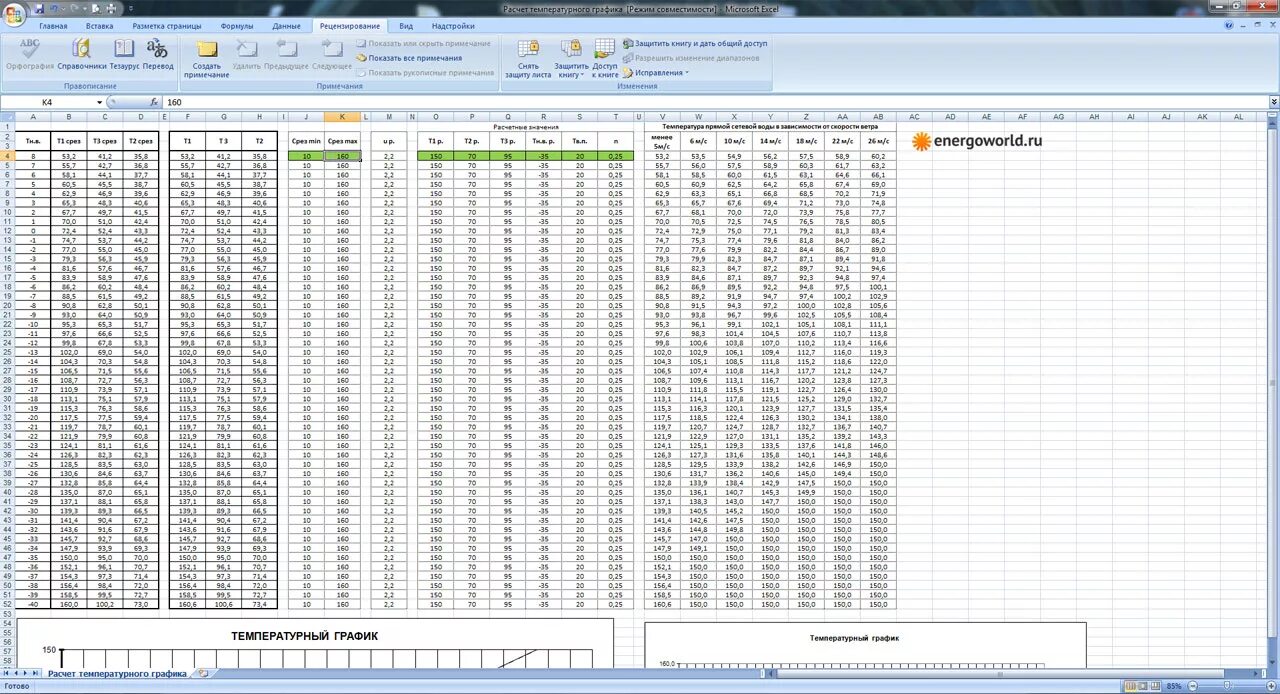The width and height of the screenshot is (1280, 694).
Task: Select header cell 'T1 срез'
Action: 68,141
